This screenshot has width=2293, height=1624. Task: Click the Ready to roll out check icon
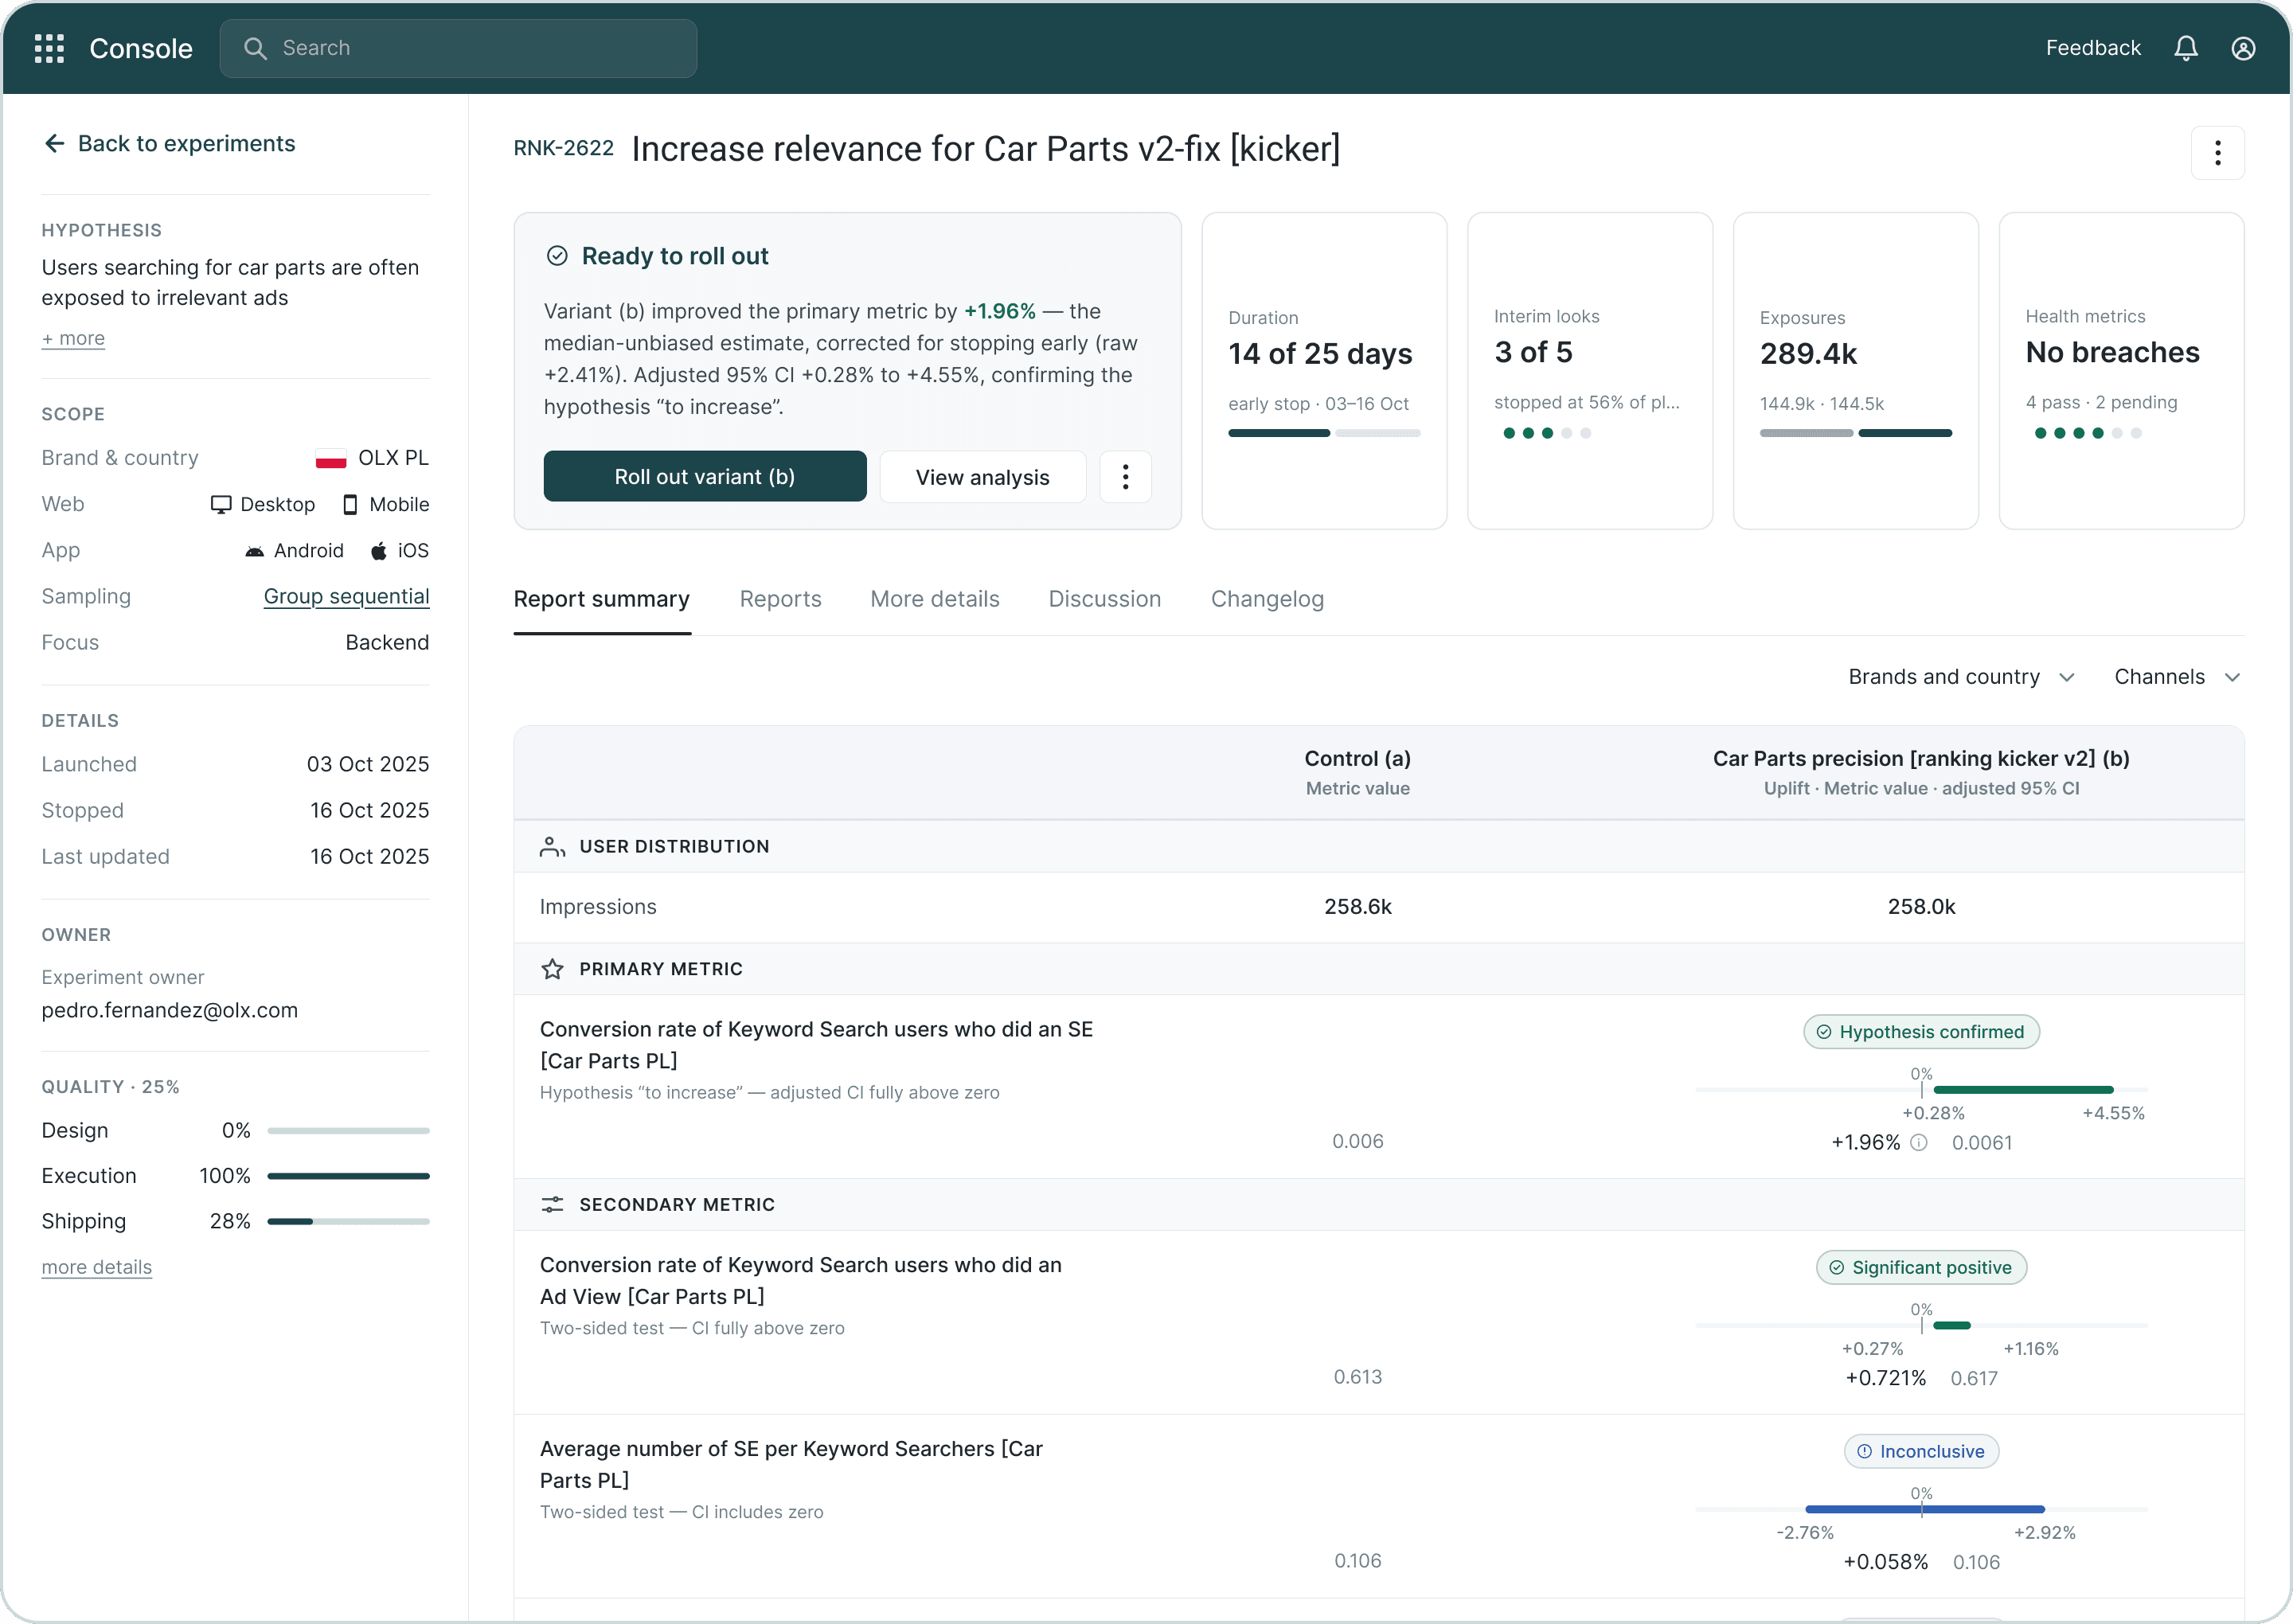pos(557,256)
